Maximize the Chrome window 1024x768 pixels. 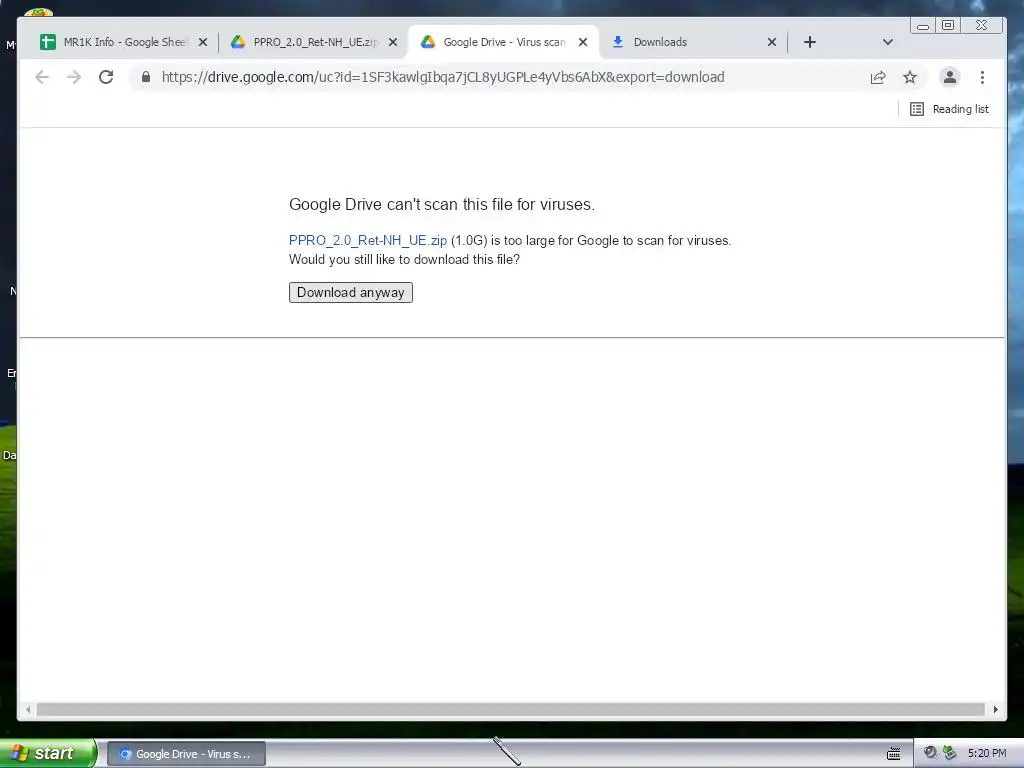coord(948,25)
